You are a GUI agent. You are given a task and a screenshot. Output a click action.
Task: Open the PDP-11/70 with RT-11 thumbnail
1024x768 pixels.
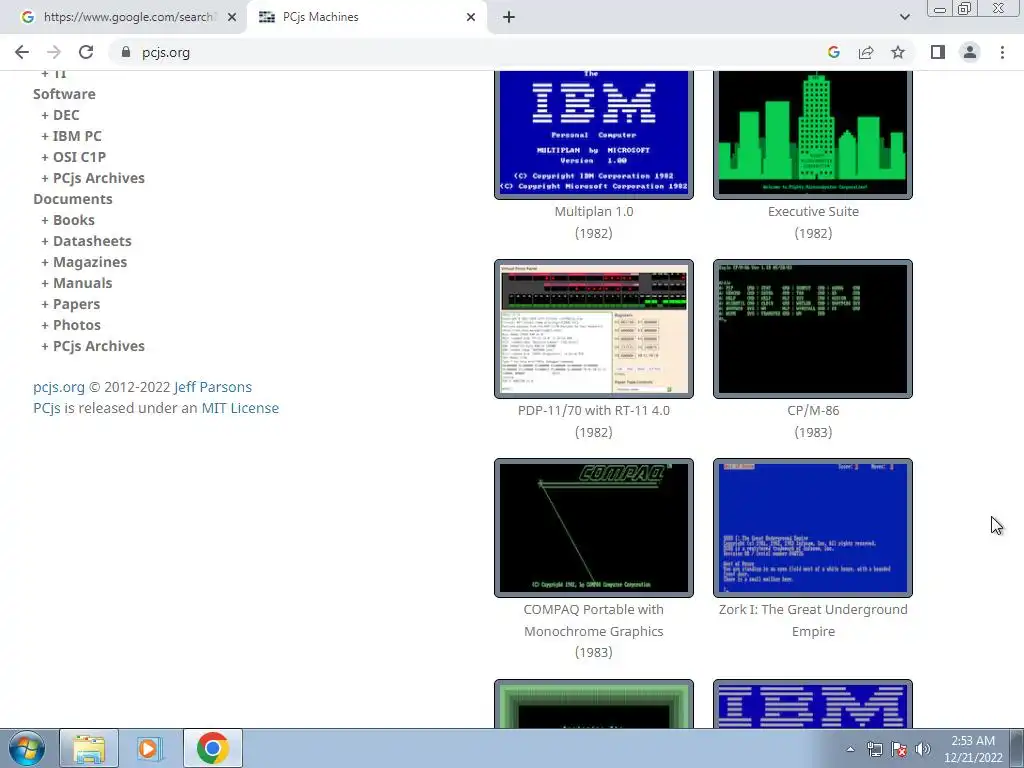(x=594, y=329)
